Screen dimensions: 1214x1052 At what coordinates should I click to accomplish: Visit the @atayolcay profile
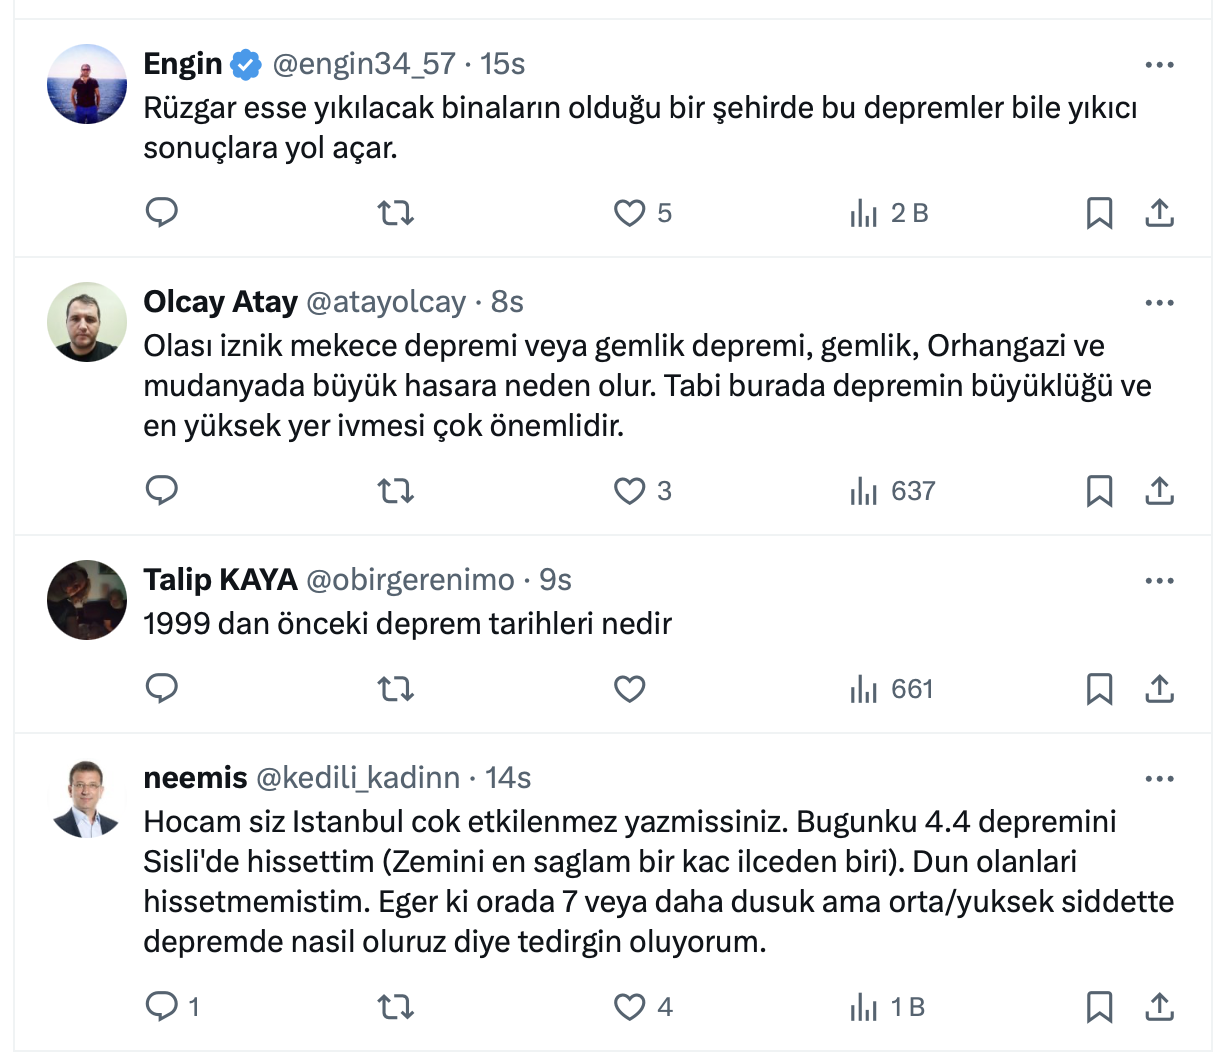(x=386, y=302)
